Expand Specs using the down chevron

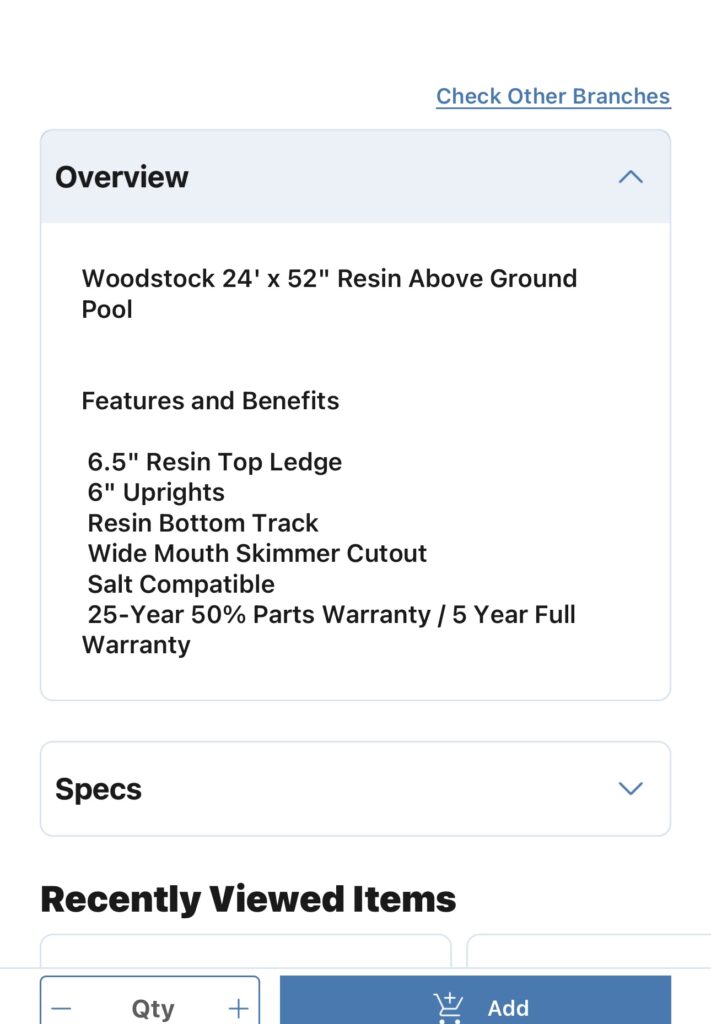coord(630,788)
